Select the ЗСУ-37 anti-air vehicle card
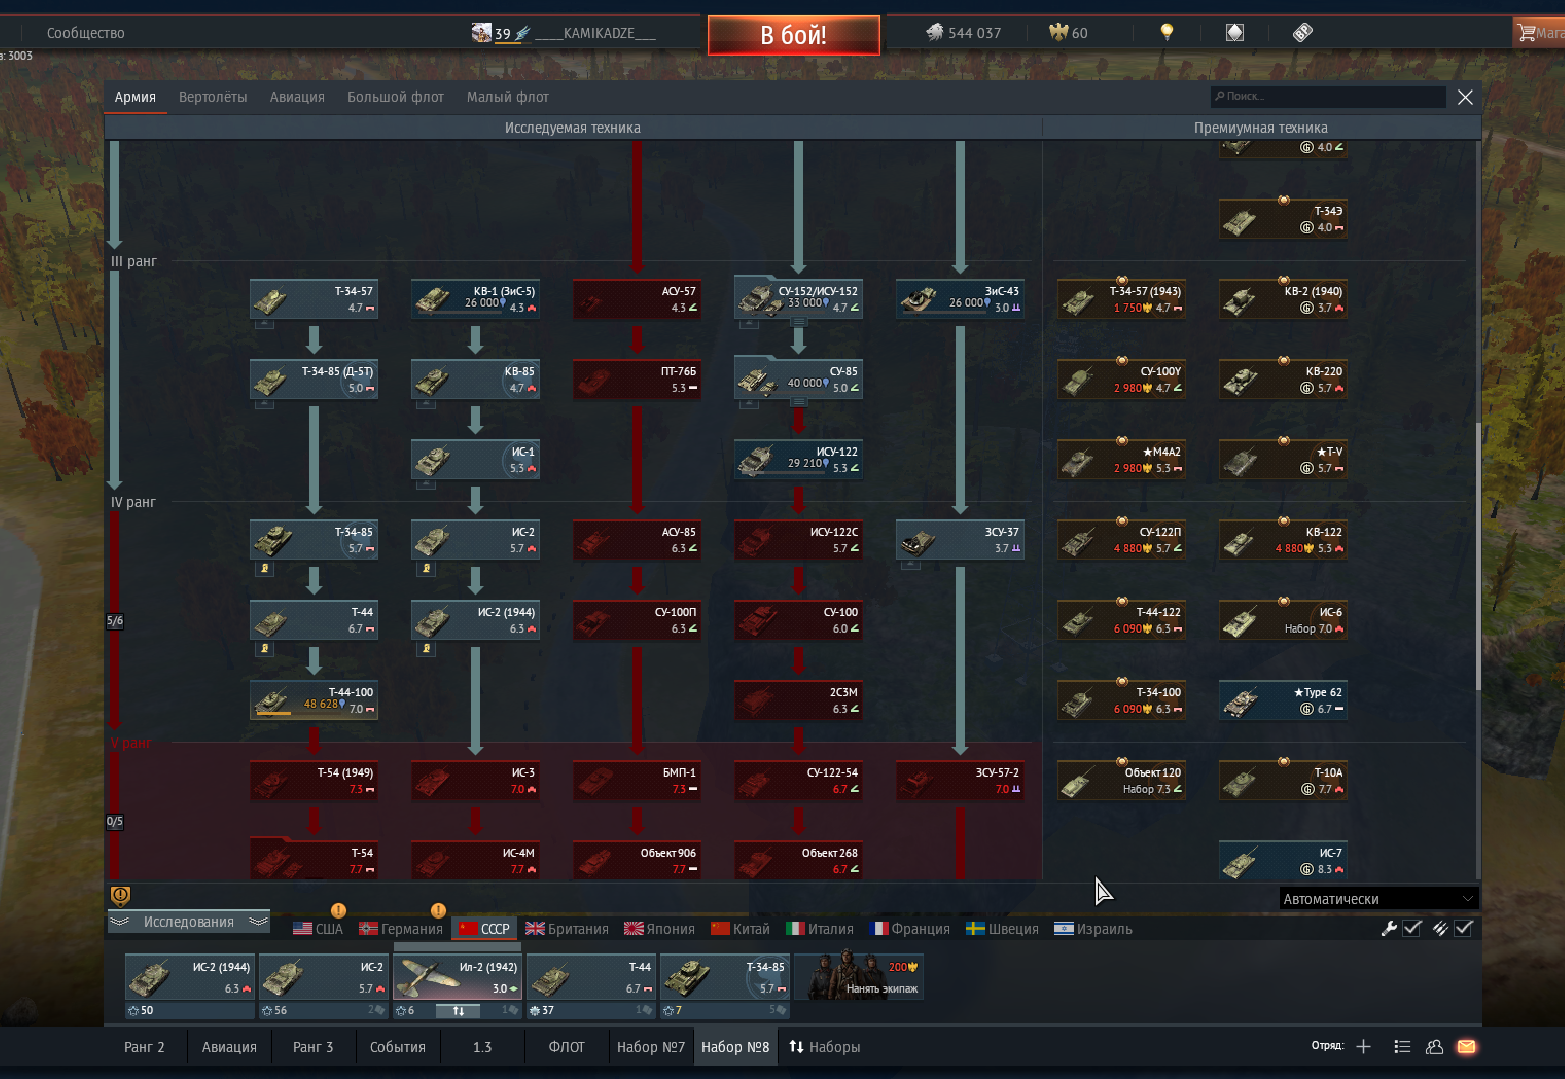1565x1079 pixels. click(960, 540)
